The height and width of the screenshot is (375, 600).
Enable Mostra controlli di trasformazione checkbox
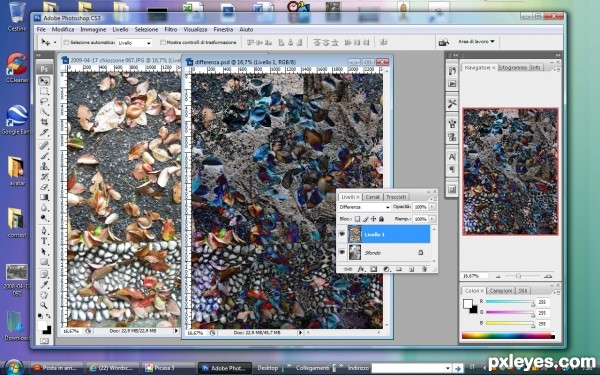coord(163,42)
